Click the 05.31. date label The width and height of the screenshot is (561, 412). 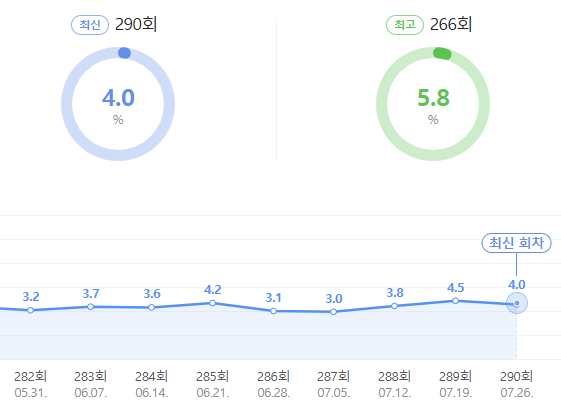(x=31, y=393)
